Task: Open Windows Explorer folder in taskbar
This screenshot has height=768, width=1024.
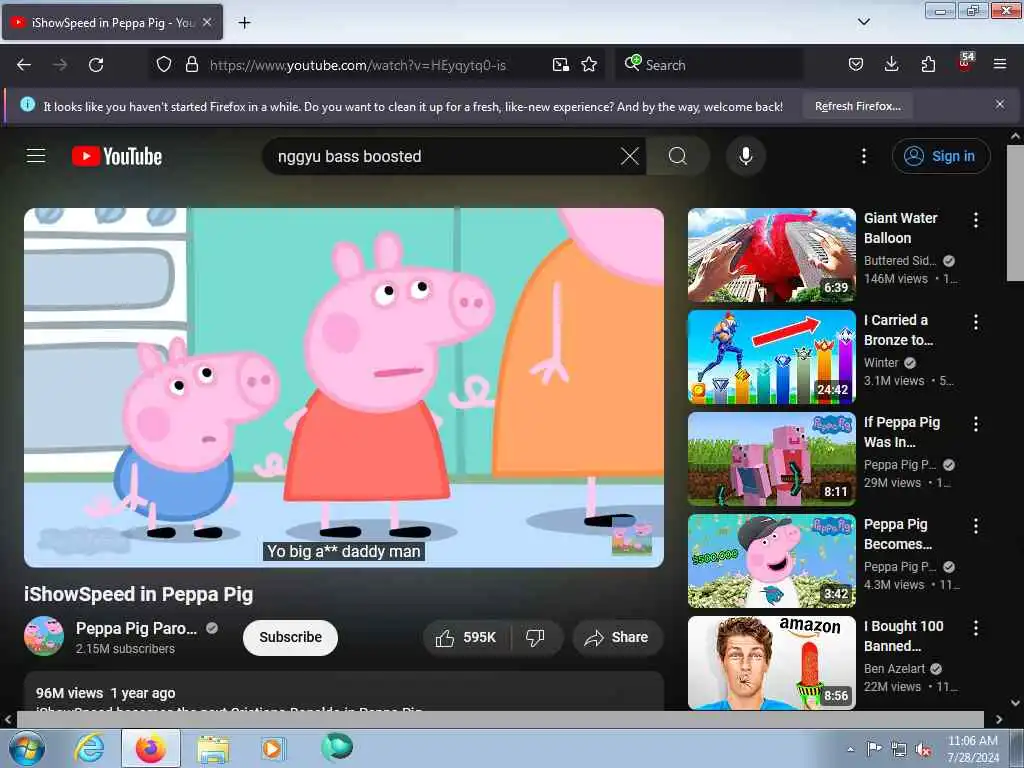Action: click(213, 748)
